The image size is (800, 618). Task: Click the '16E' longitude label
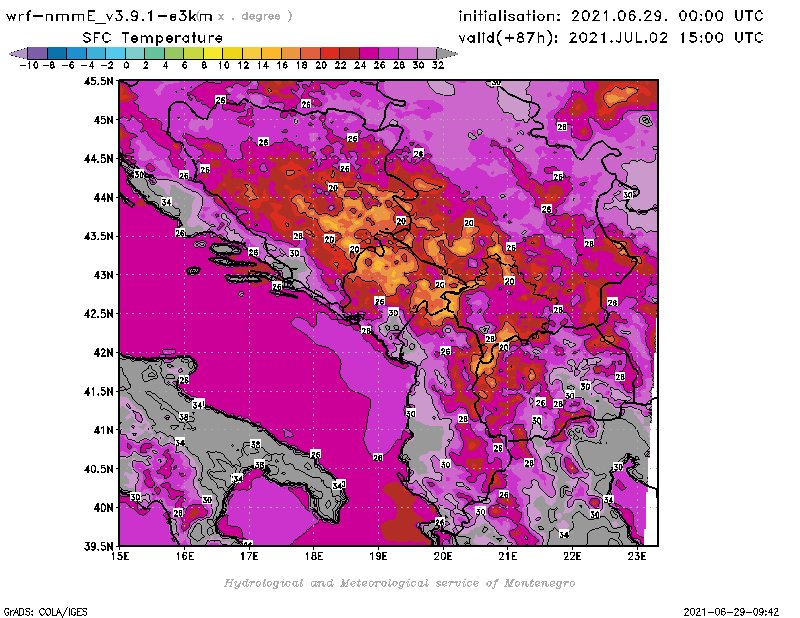click(185, 556)
